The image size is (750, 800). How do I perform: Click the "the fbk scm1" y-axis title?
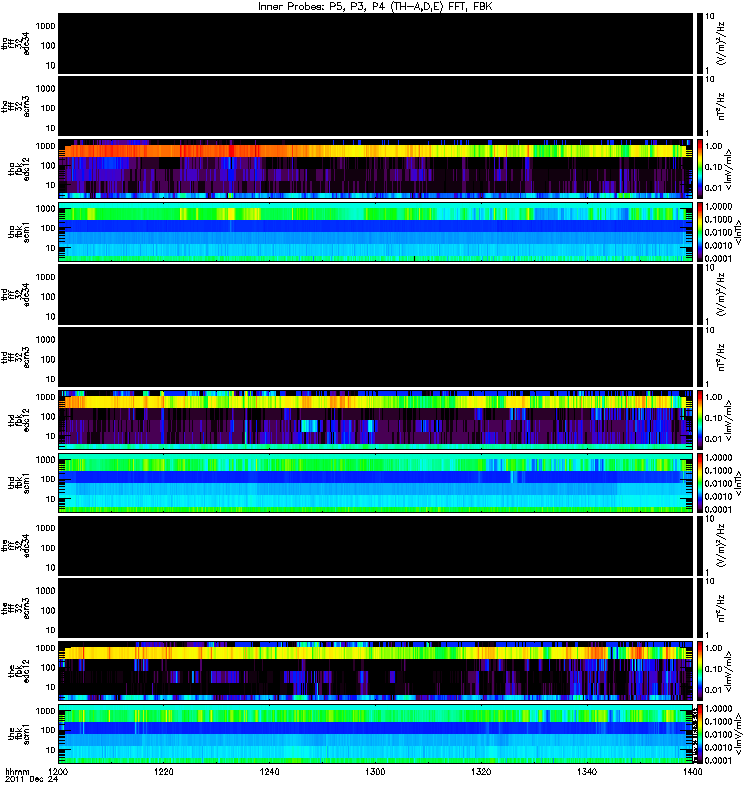[x=19, y=734]
